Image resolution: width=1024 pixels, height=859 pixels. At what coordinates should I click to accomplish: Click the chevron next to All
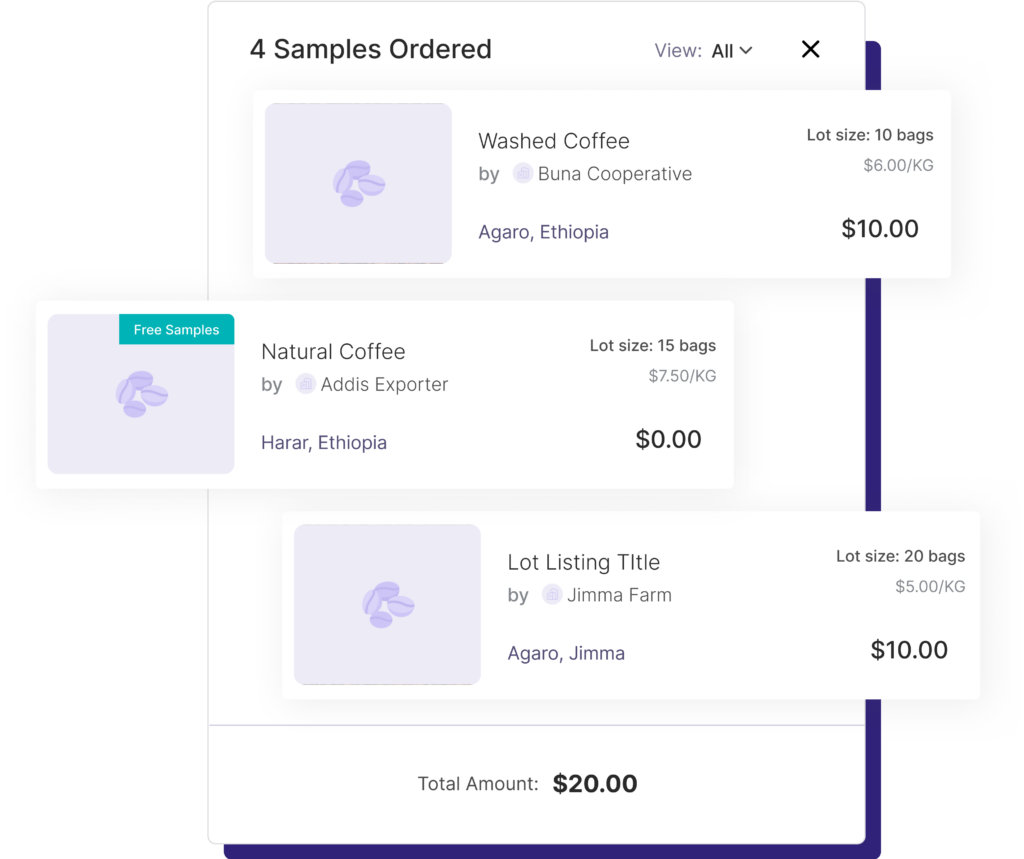[746, 50]
